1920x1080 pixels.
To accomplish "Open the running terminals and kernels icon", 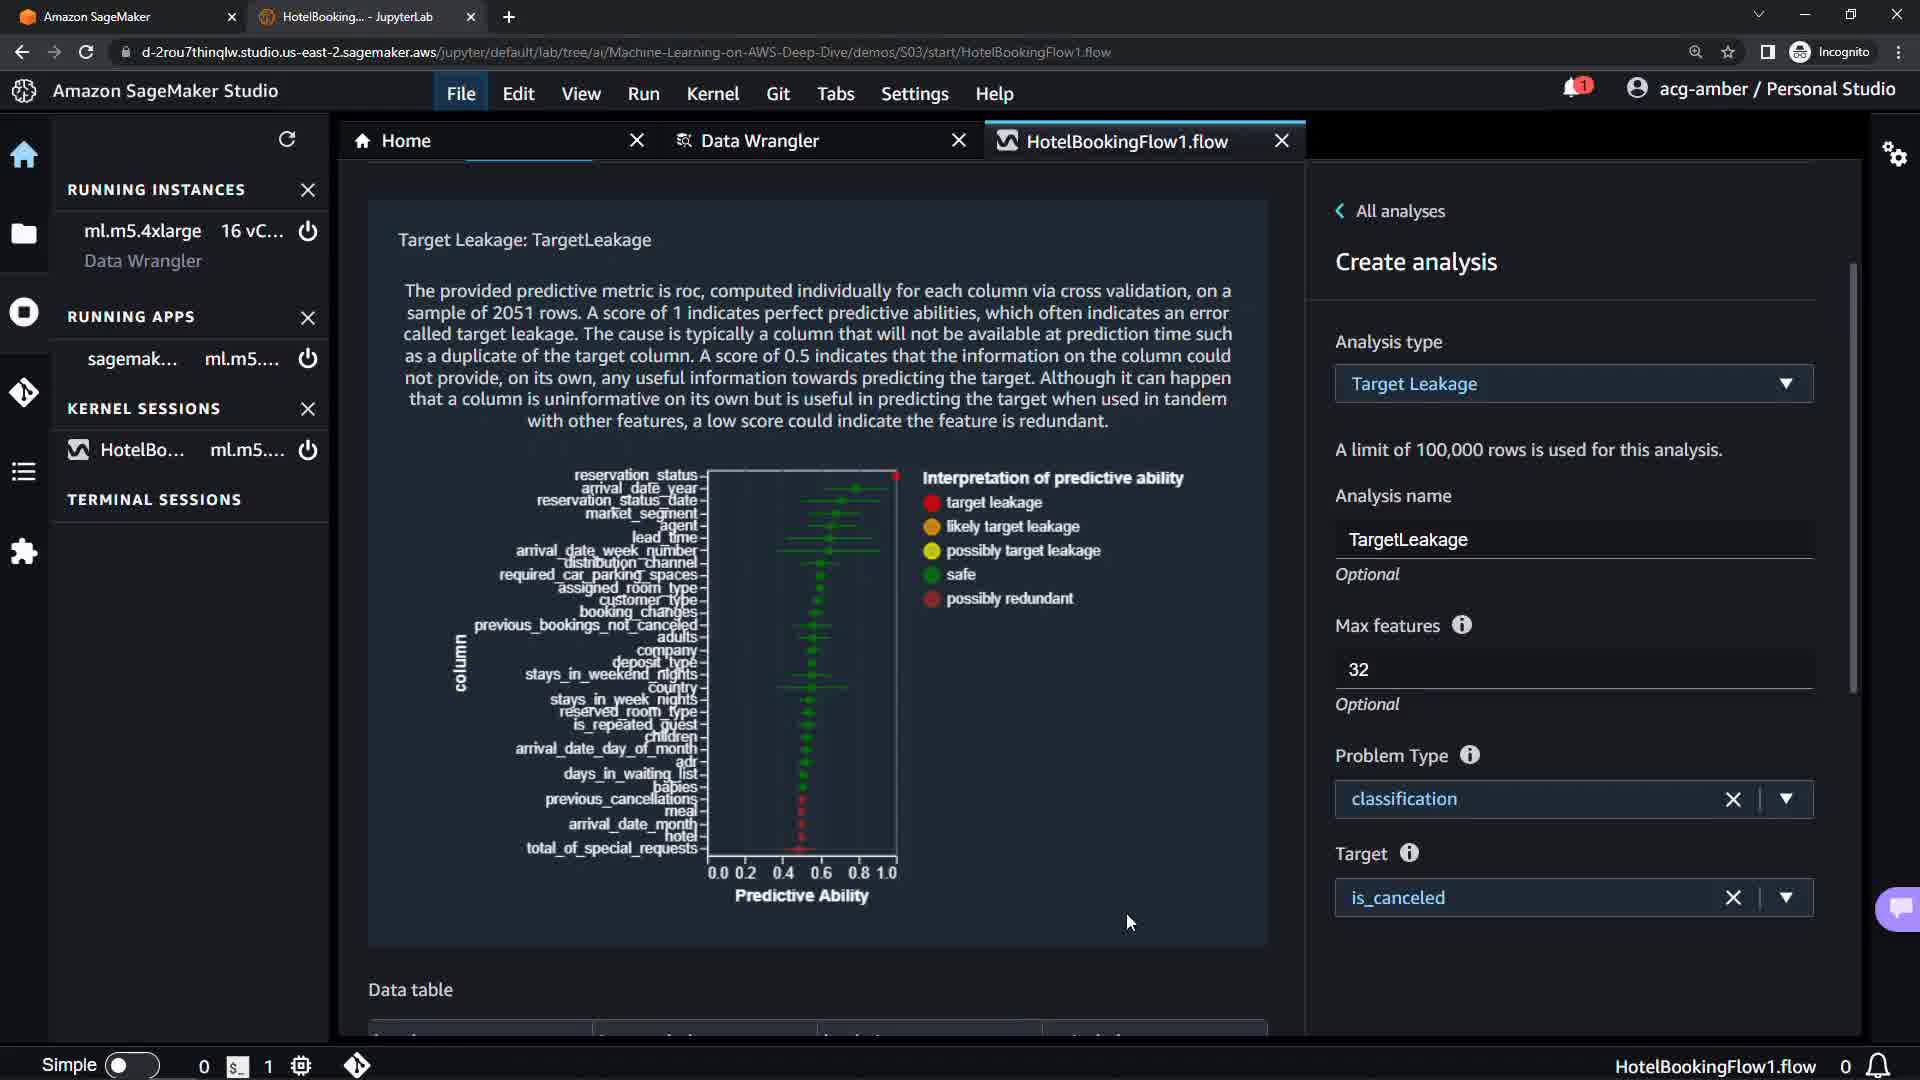I will tap(24, 312).
